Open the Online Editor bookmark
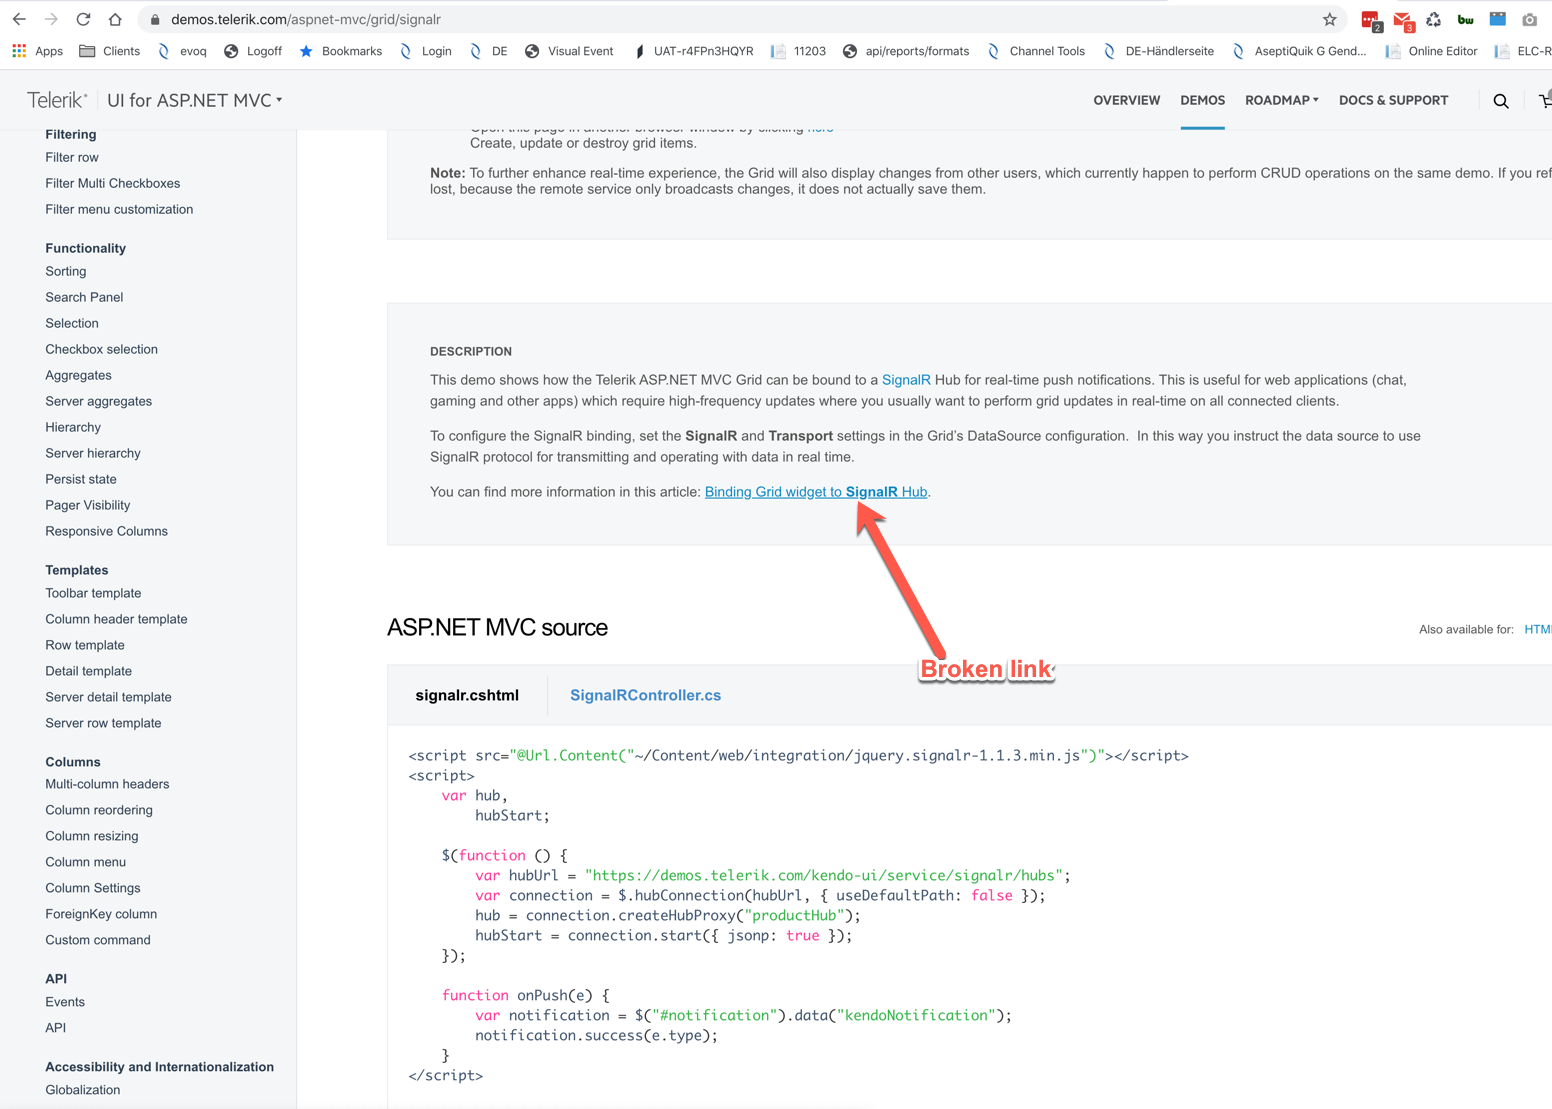 pos(1431,51)
